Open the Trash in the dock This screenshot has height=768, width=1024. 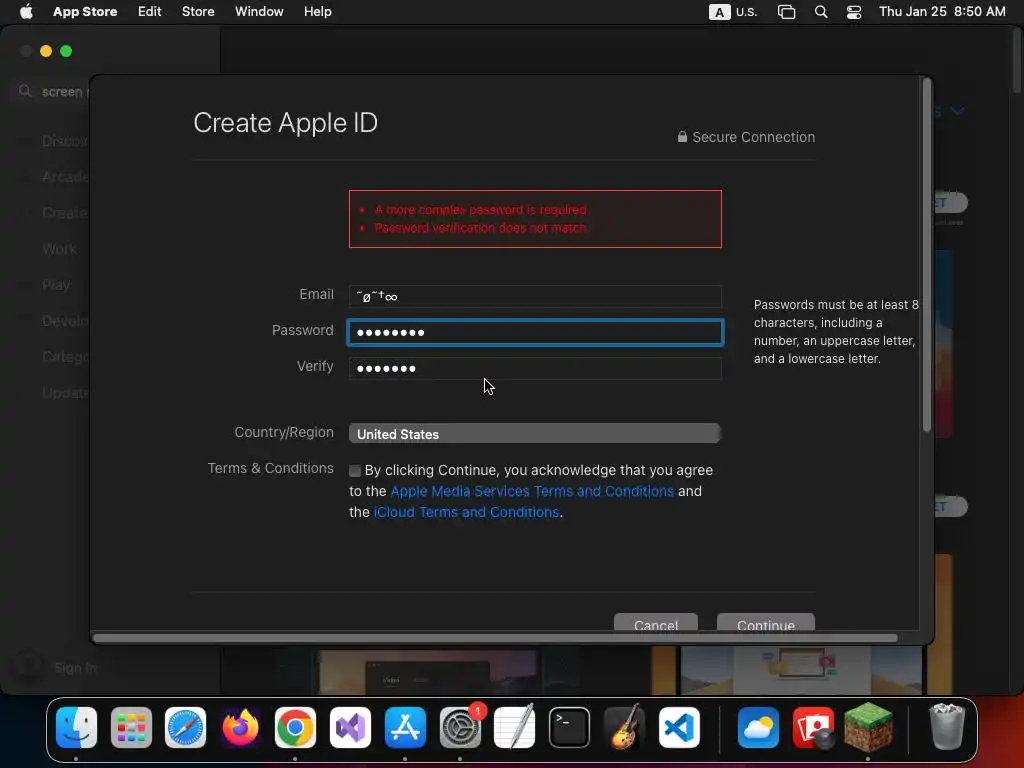click(x=947, y=727)
